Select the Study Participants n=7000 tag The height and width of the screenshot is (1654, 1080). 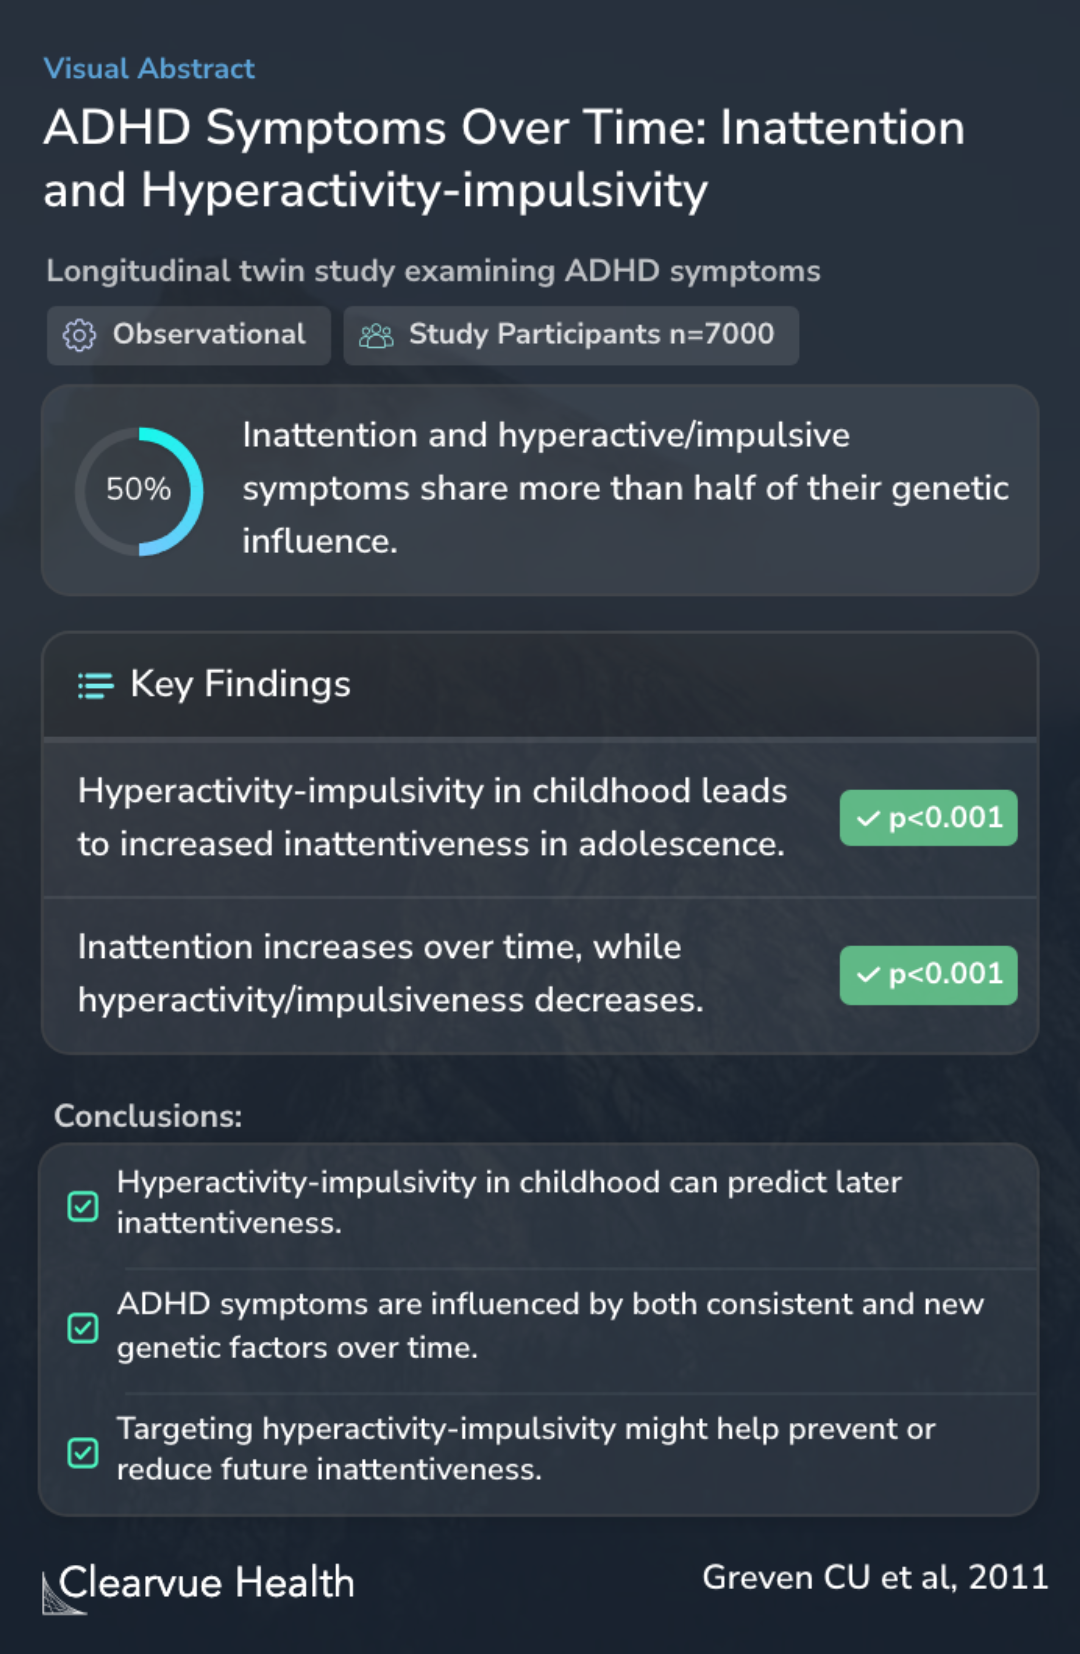[x=571, y=335]
